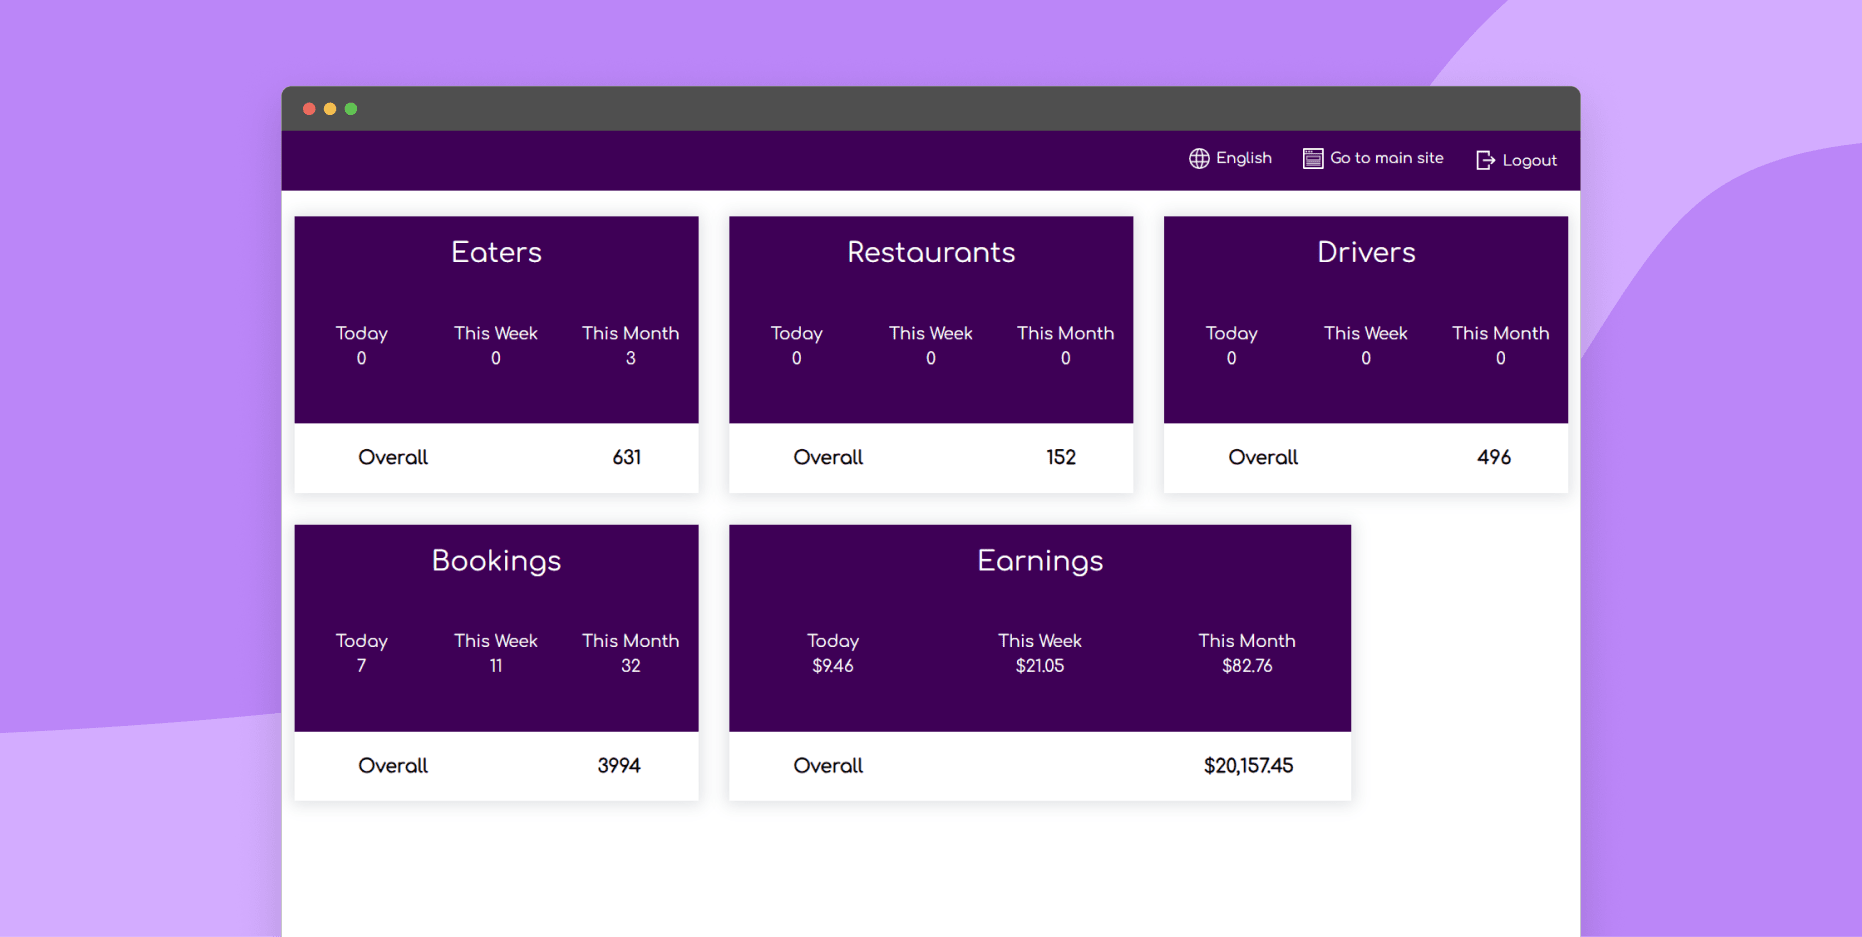Screen dimensions: 1862x937
Task: Click Restaurants overall value 152
Action: tap(1061, 457)
